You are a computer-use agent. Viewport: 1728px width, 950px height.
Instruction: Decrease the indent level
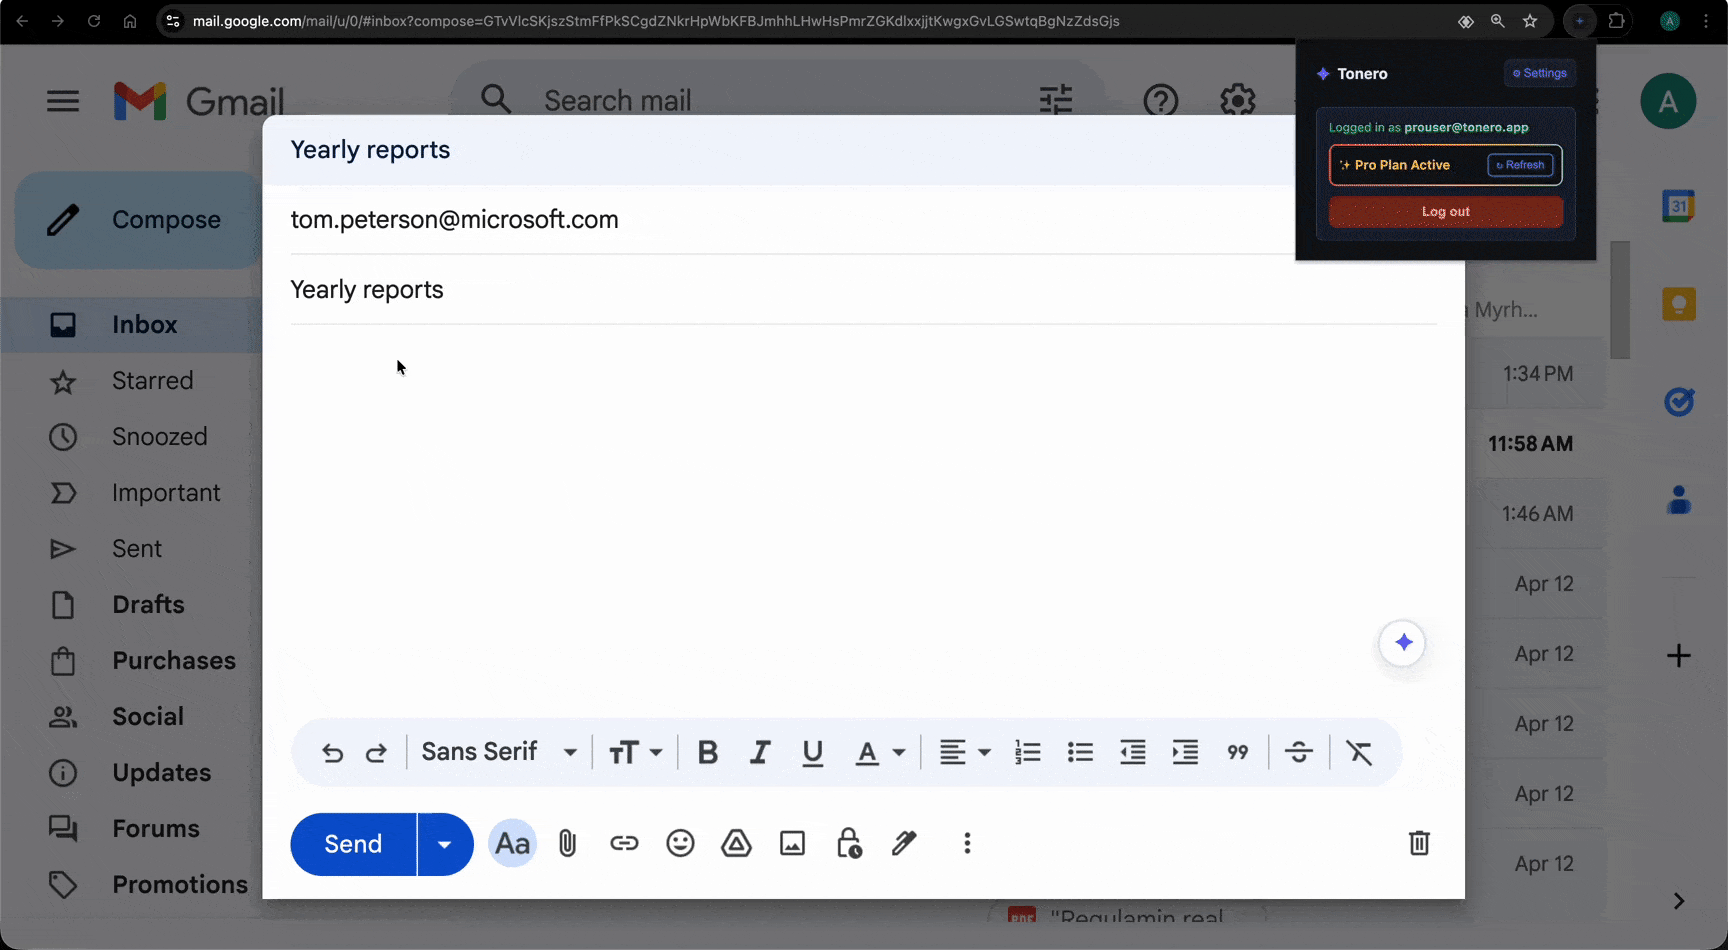(x=1133, y=752)
